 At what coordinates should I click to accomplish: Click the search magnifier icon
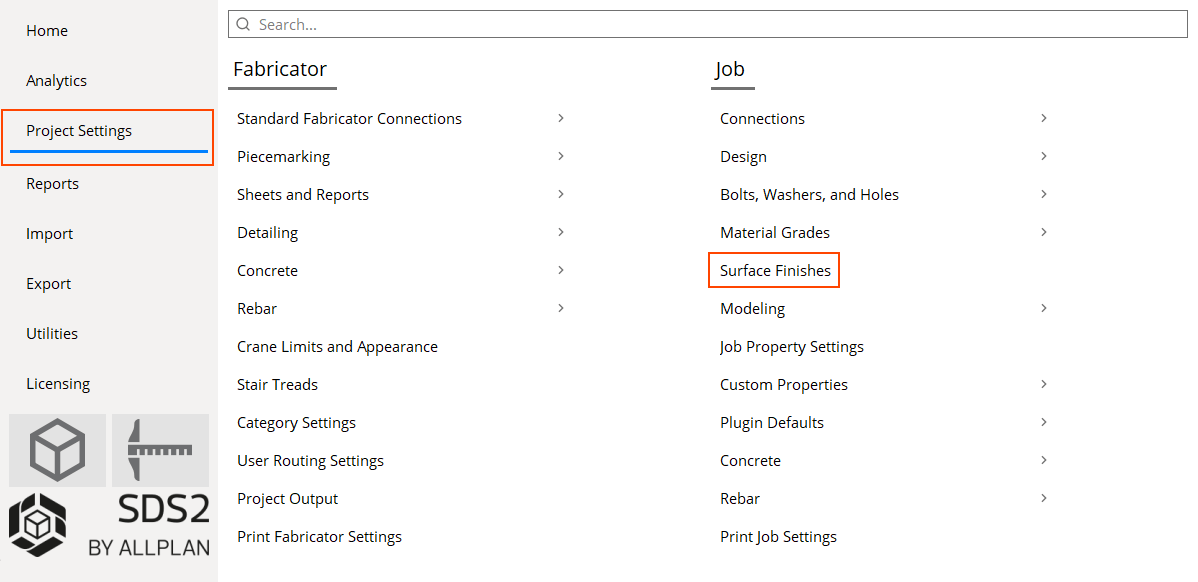click(241, 23)
